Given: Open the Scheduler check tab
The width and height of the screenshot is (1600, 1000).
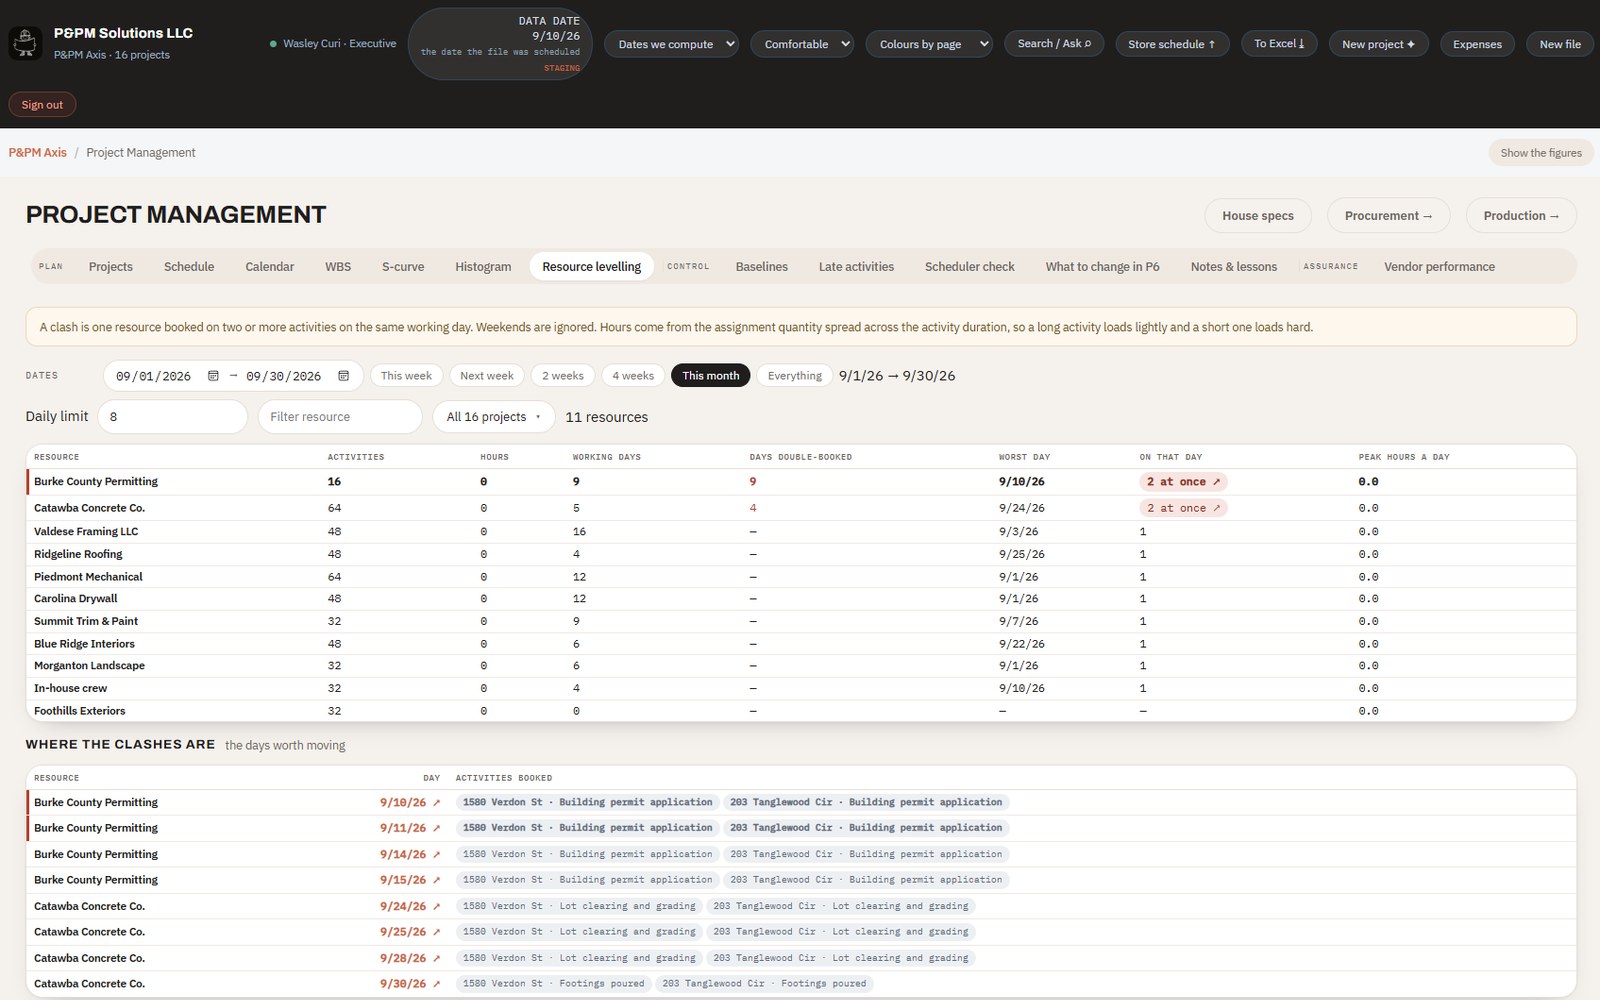Looking at the screenshot, I should (x=970, y=267).
